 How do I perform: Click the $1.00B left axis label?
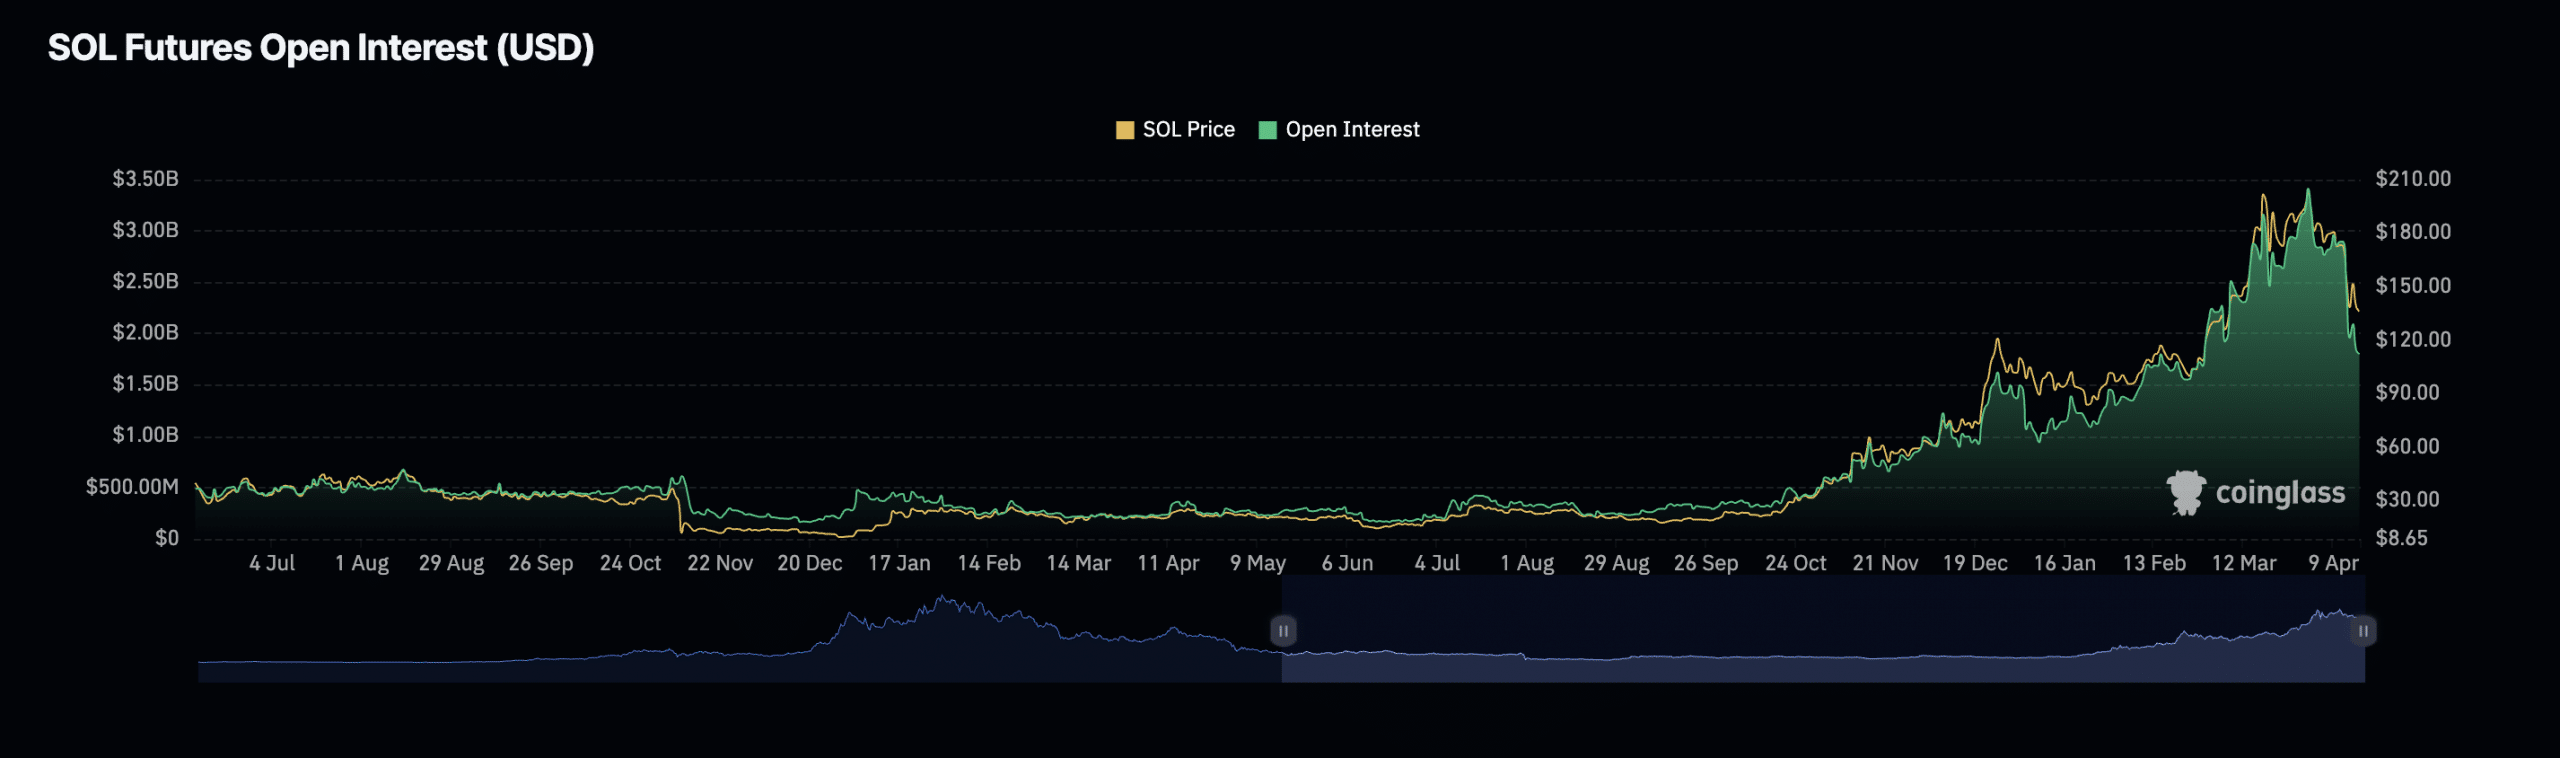pyautogui.click(x=146, y=435)
